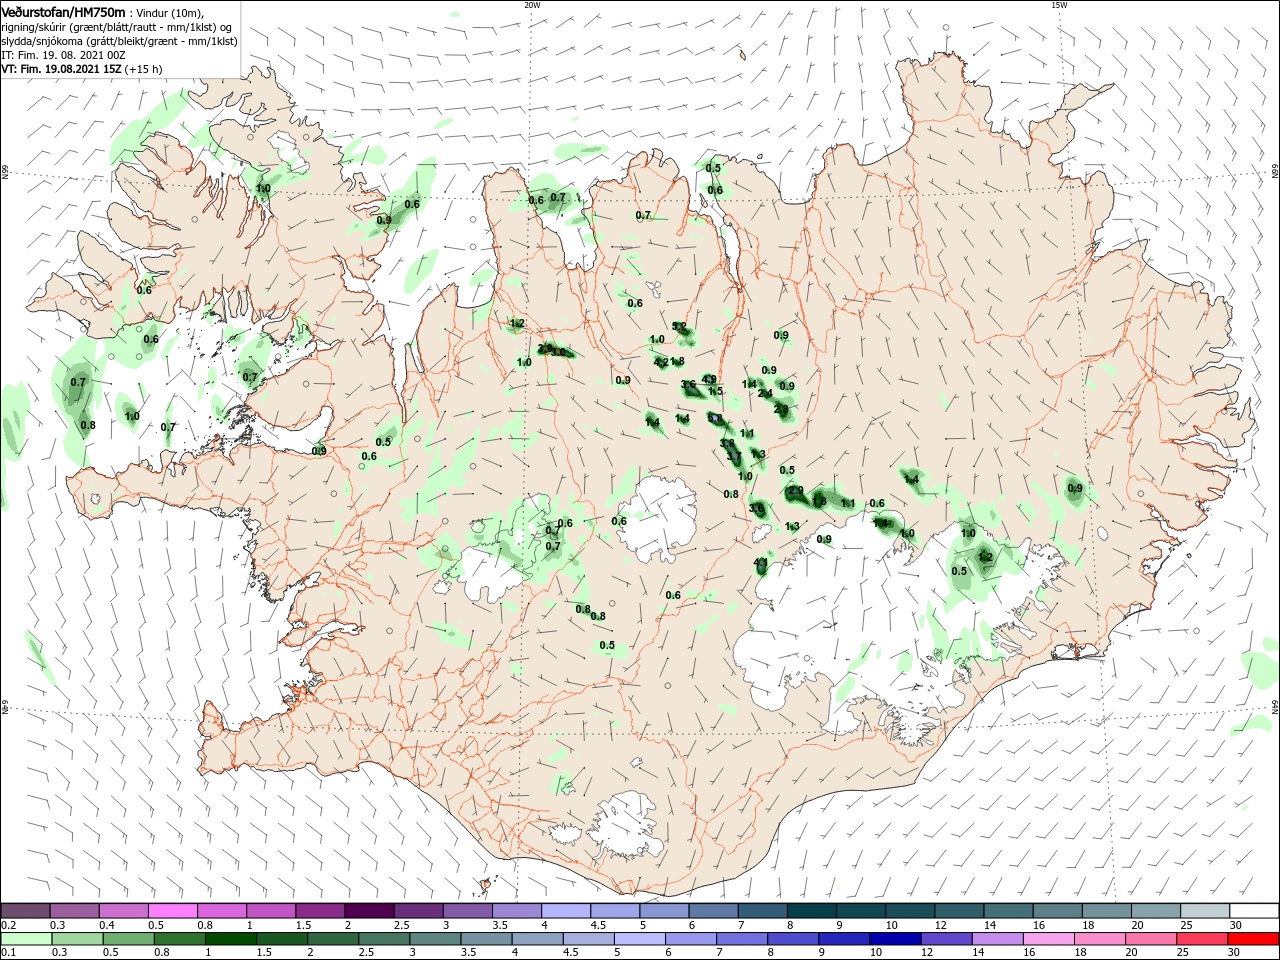Pick the dark purple 2–2.5 snow legend swatch

(369, 910)
